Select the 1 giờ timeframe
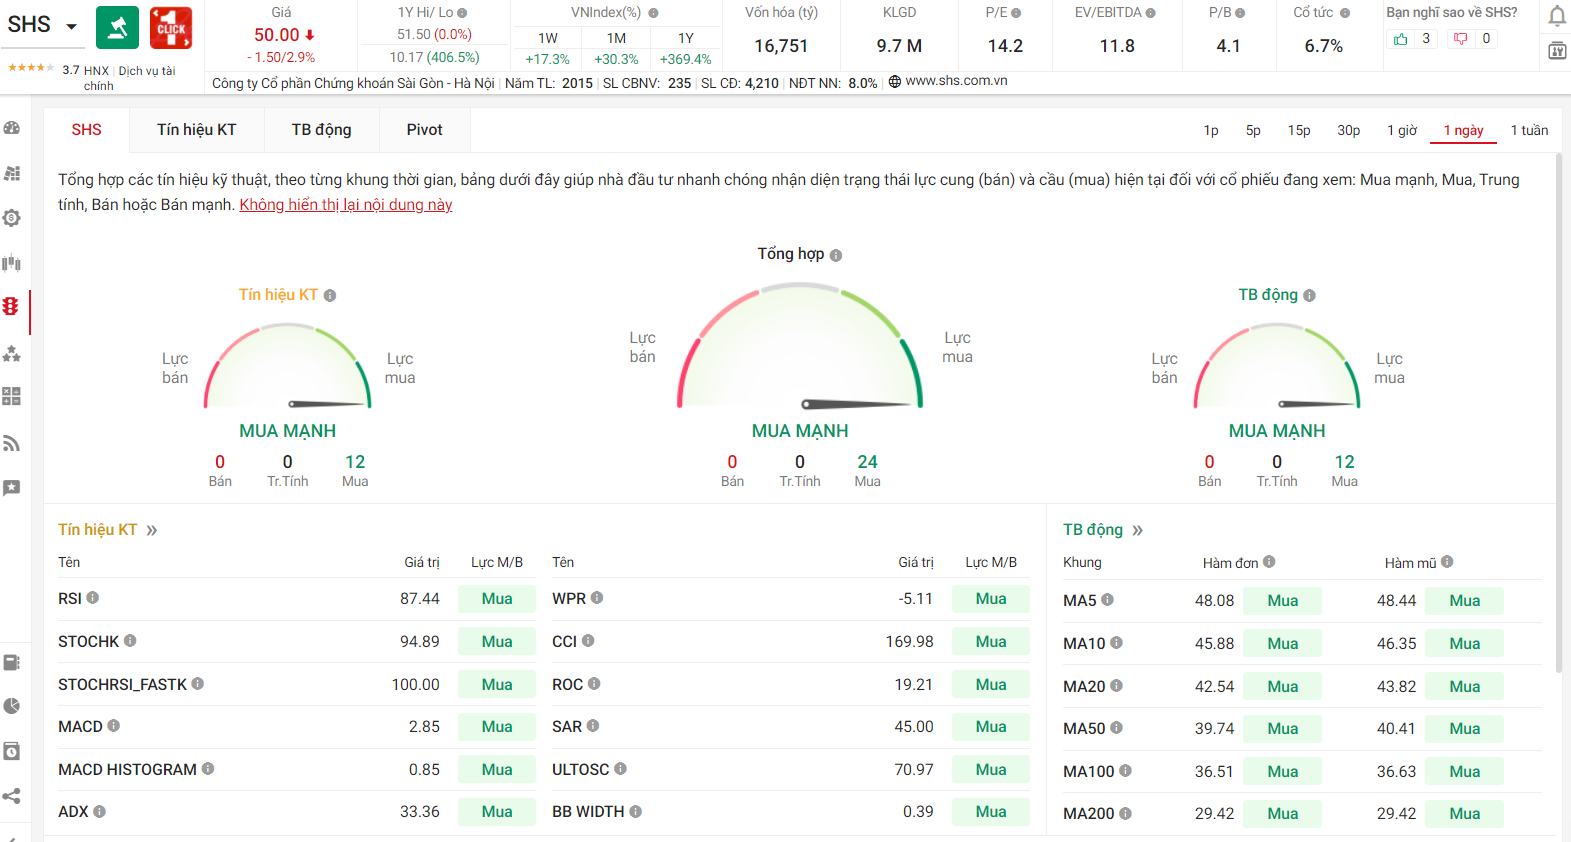The width and height of the screenshot is (1571, 842). click(1402, 130)
